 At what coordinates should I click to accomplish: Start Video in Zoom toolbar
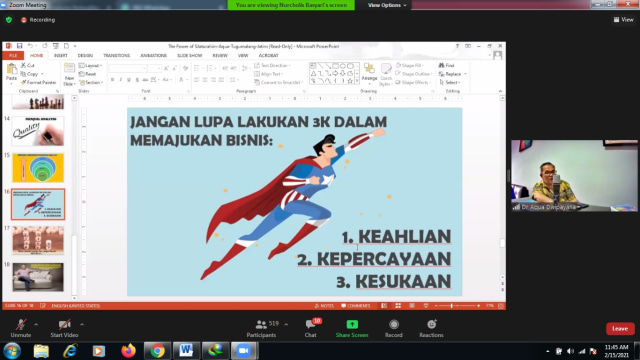click(64, 328)
